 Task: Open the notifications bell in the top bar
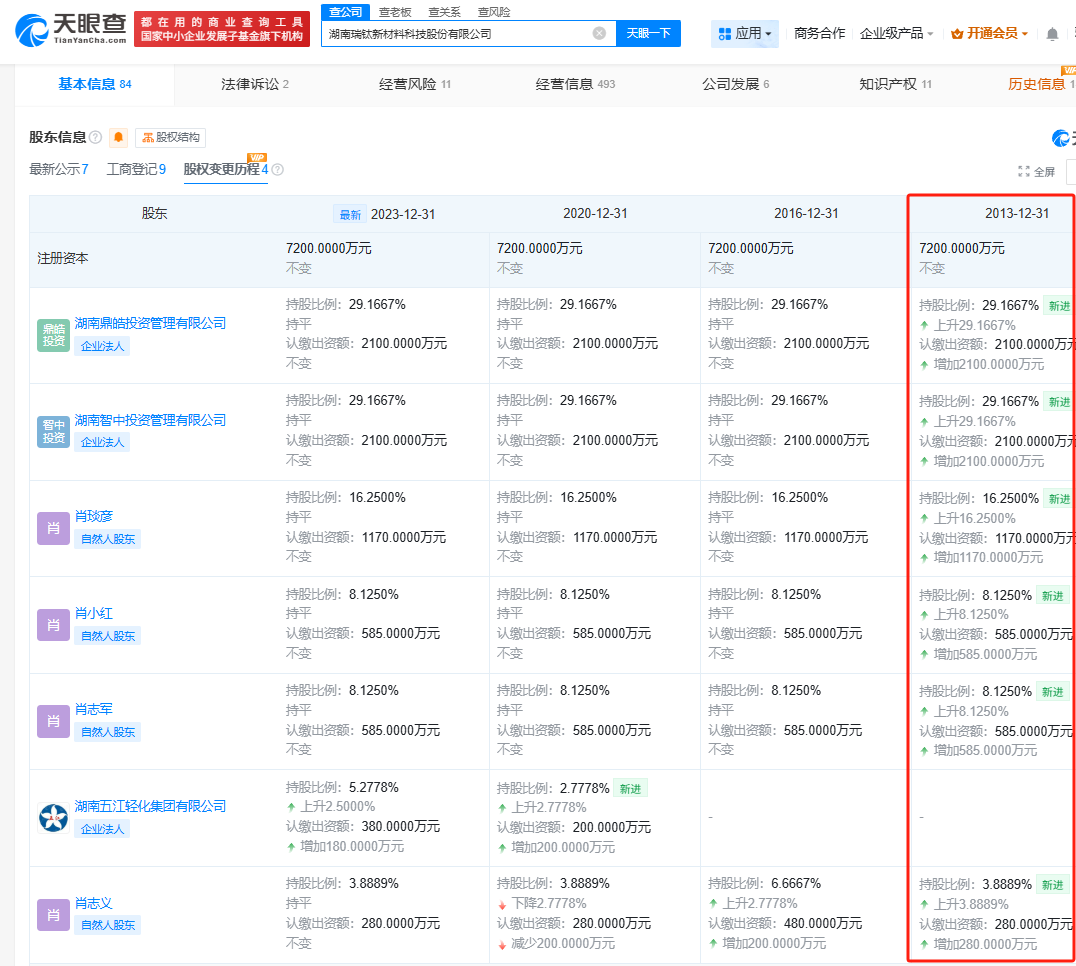click(x=1052, y=34)
